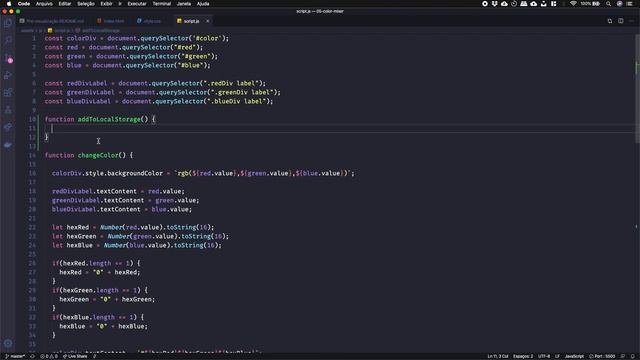
Task: Open the Dropbox menu bar icon
Action: (494, 4)
